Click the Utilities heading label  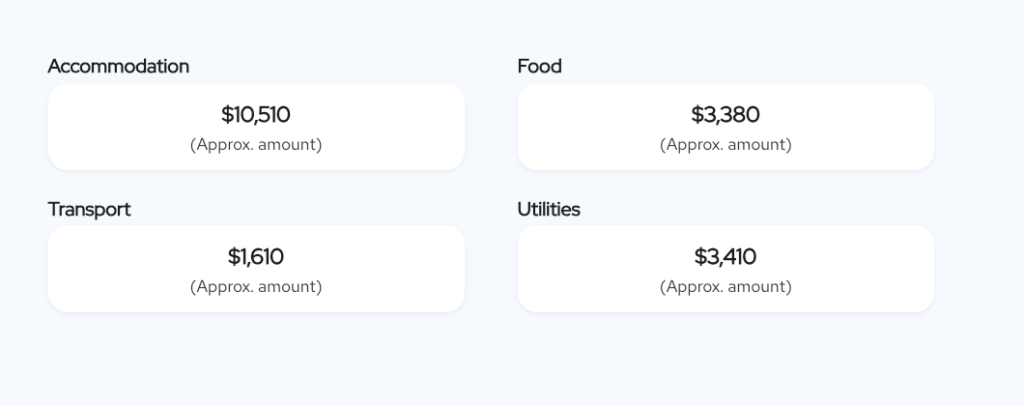point(548,209)
